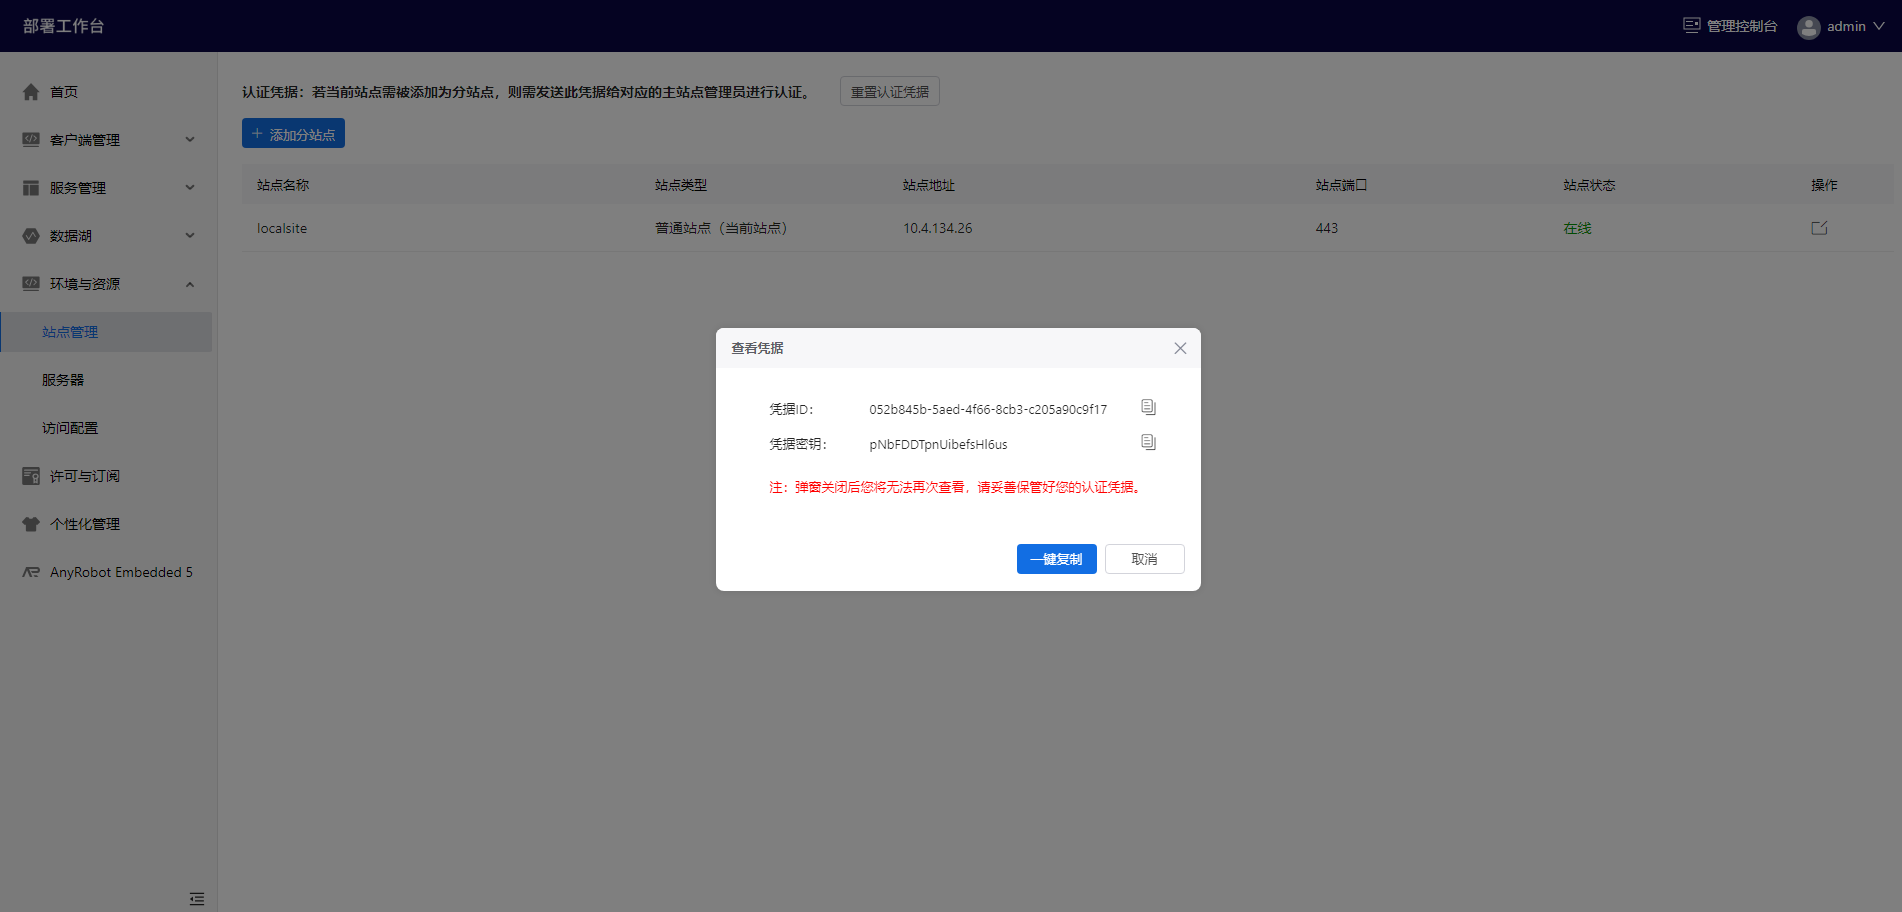Click the 查看凭据 dialog title

(757, 348)
